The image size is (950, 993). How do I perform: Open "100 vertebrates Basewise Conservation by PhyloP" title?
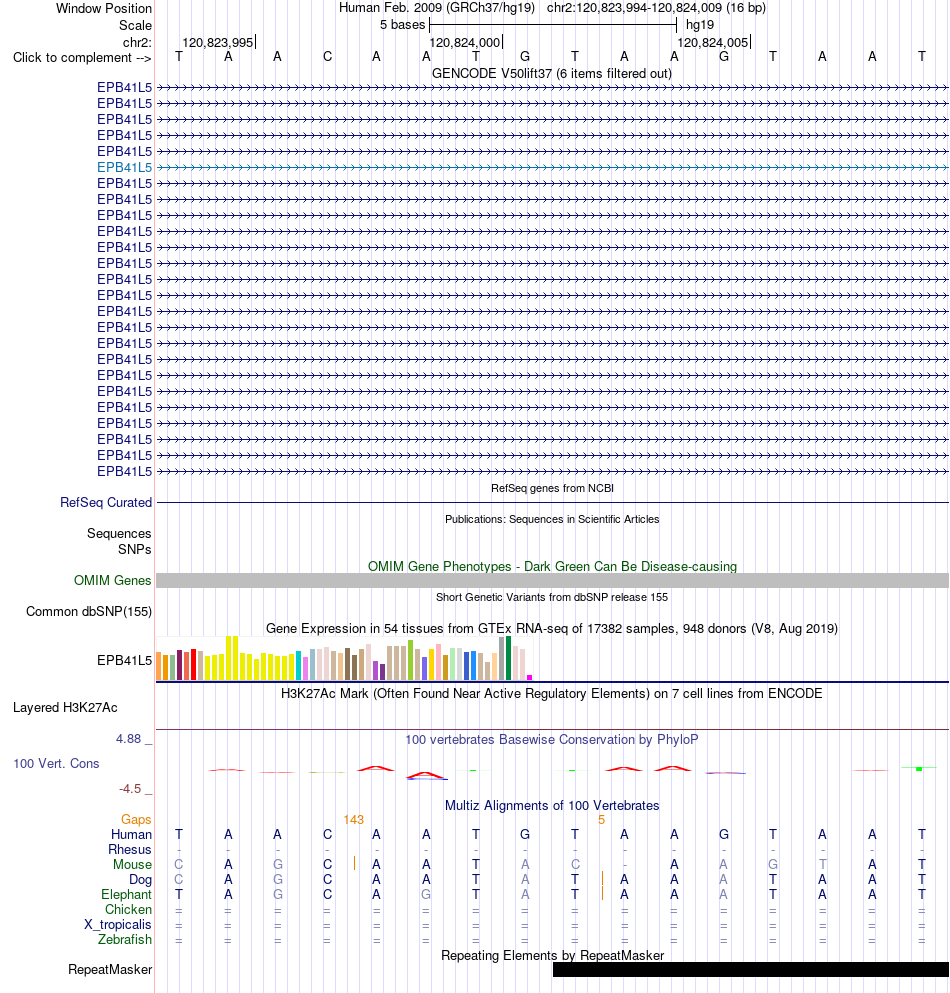click(x=552, y=739)
